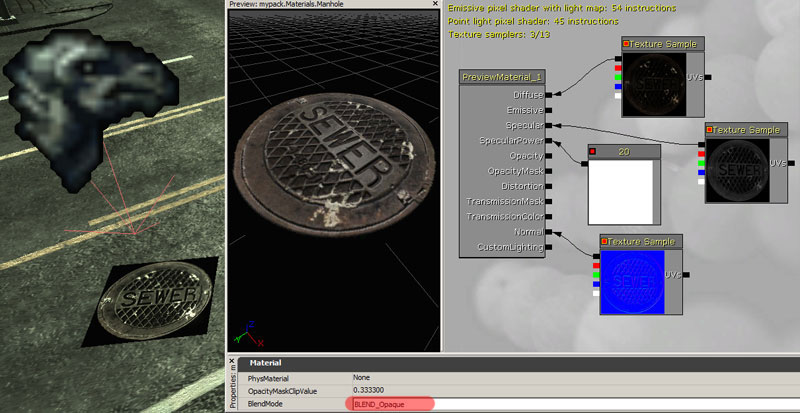Screen dimensions: 800x413
Task: Select the constant node titled 20
Action: [624, 152]
